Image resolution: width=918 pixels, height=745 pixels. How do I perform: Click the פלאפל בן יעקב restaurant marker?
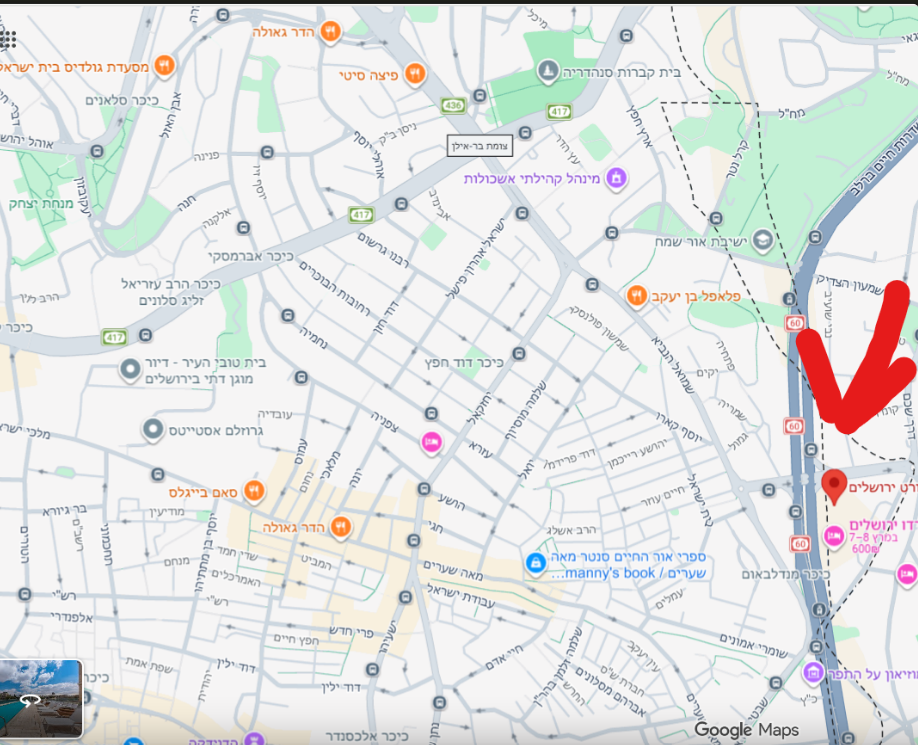(x=636, y=296)
